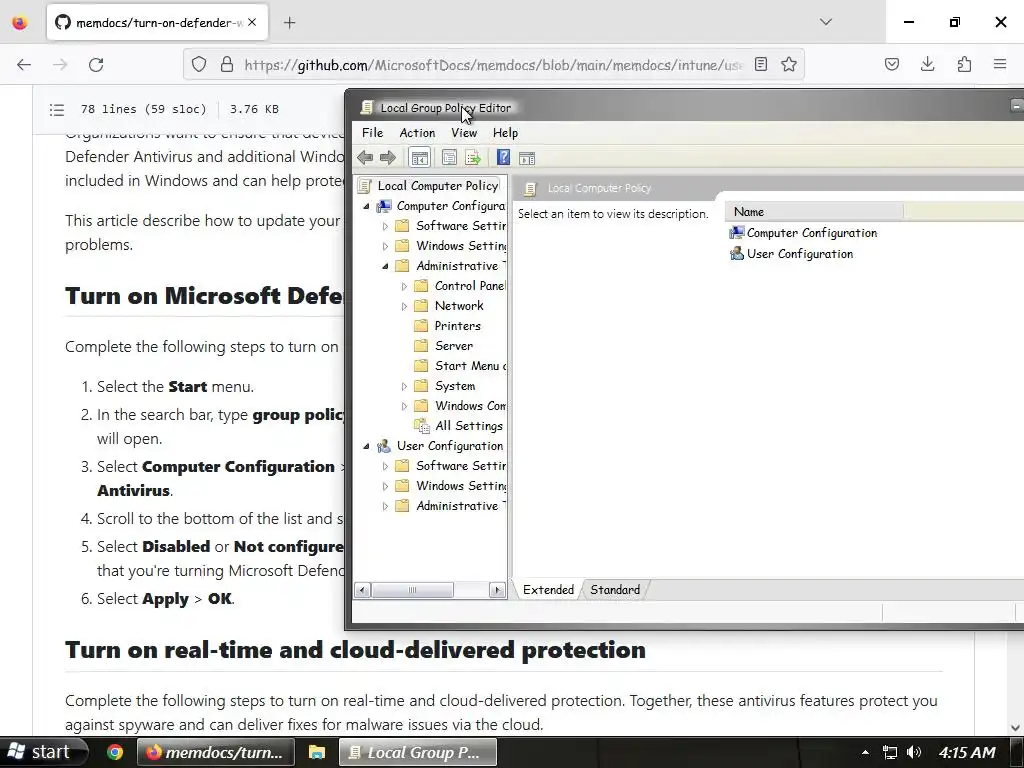Click the shield tracking protection icon
The image size is (1024, 768).
coord(199,64)
